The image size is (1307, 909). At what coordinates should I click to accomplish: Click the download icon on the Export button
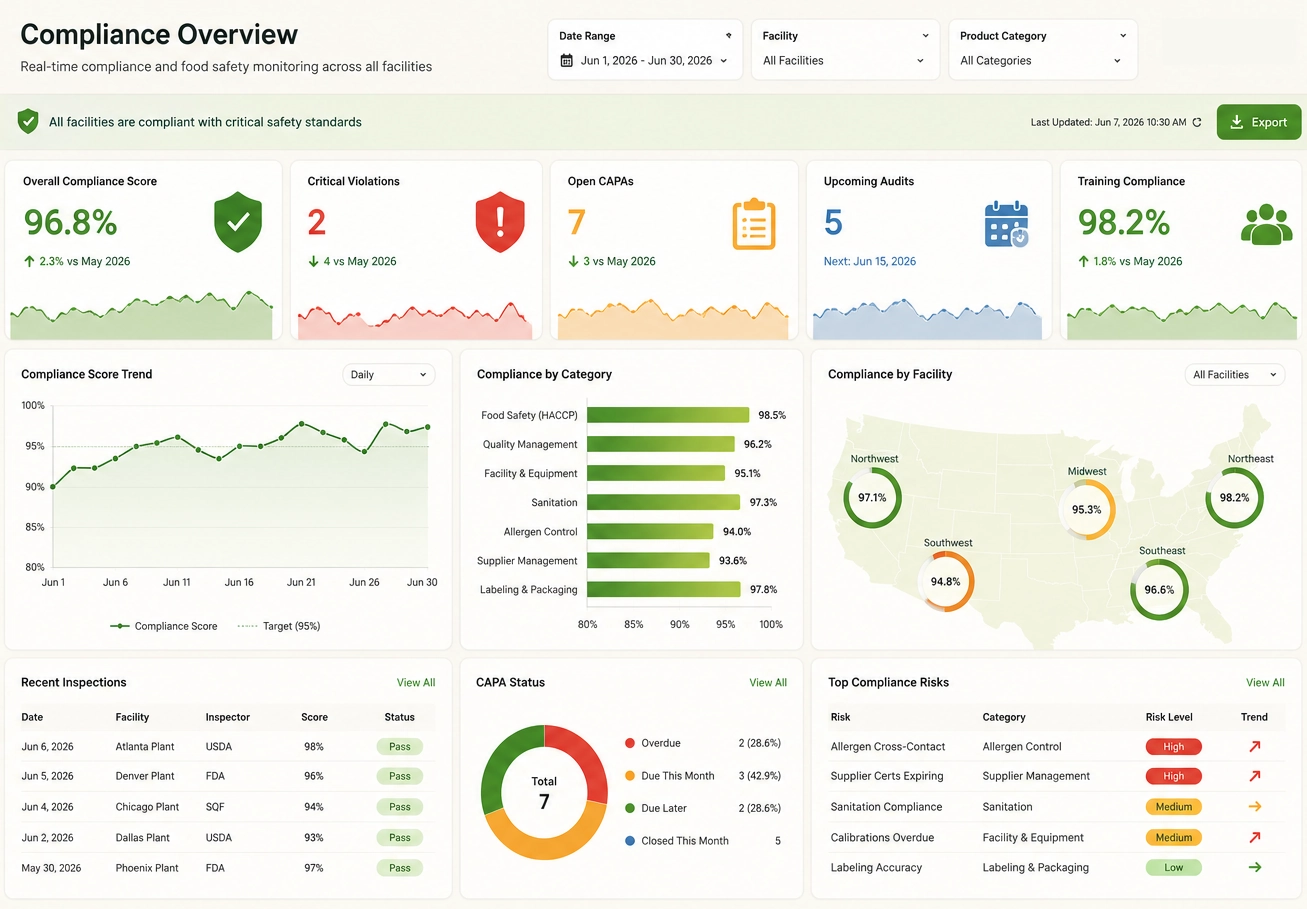[1237, 122]
